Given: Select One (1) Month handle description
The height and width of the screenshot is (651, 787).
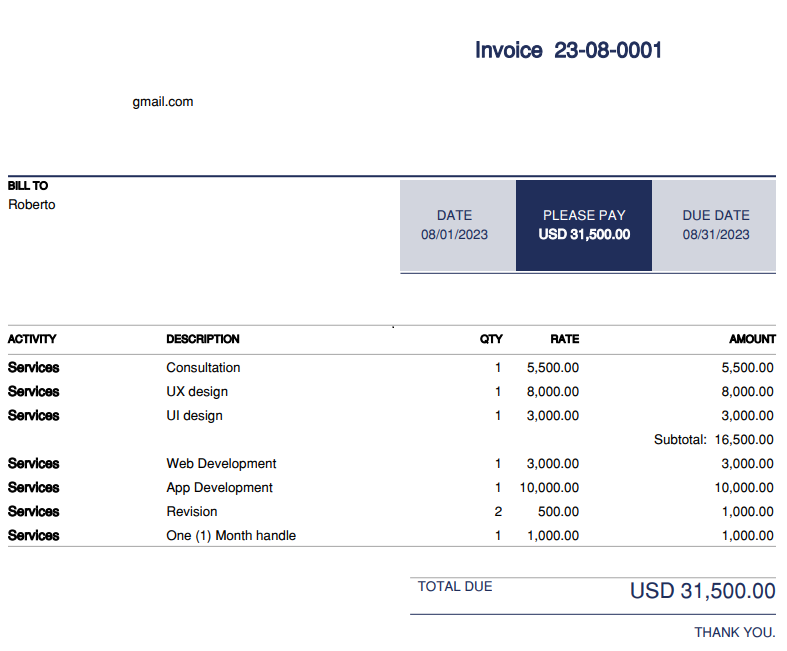Looking at the screenshot, I should click(231, 536).
